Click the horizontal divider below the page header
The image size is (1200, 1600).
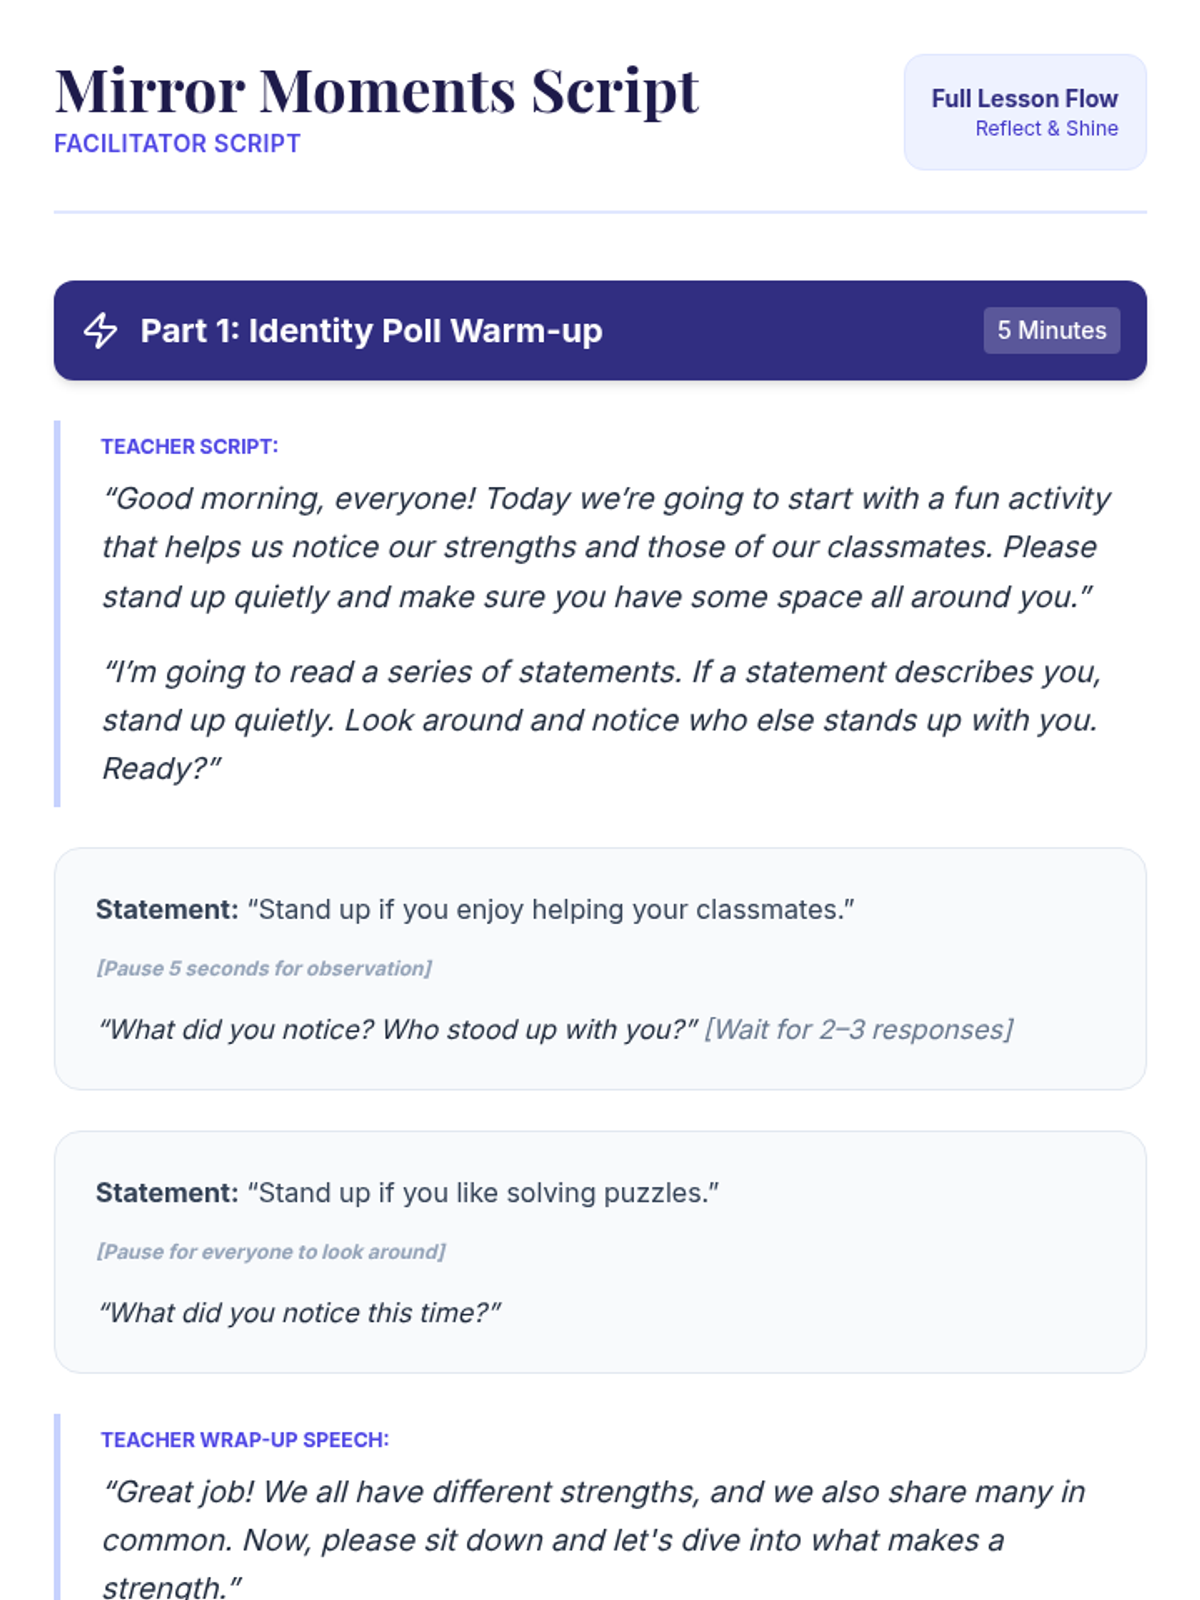pyautogui.click(x=600, y=212)
